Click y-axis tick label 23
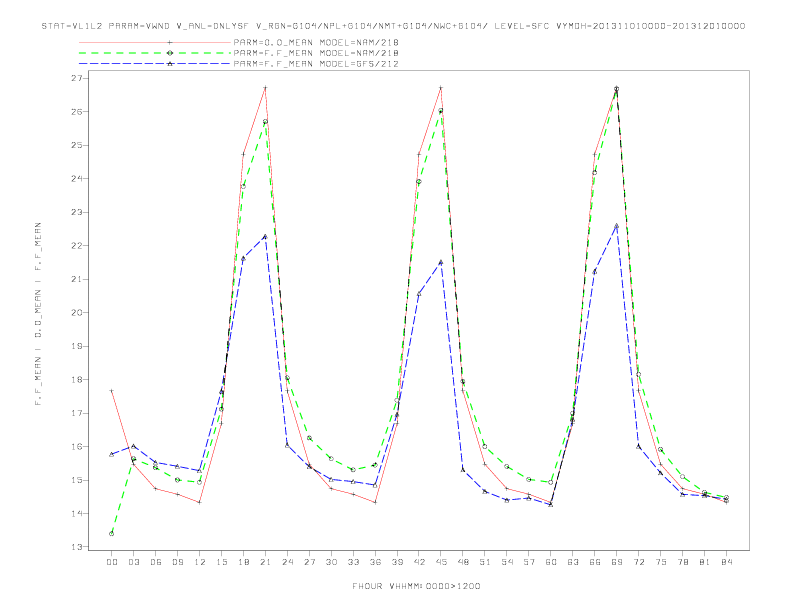This screenshot has height=612, width=792. pyautogui.click(x=77, y=212)
